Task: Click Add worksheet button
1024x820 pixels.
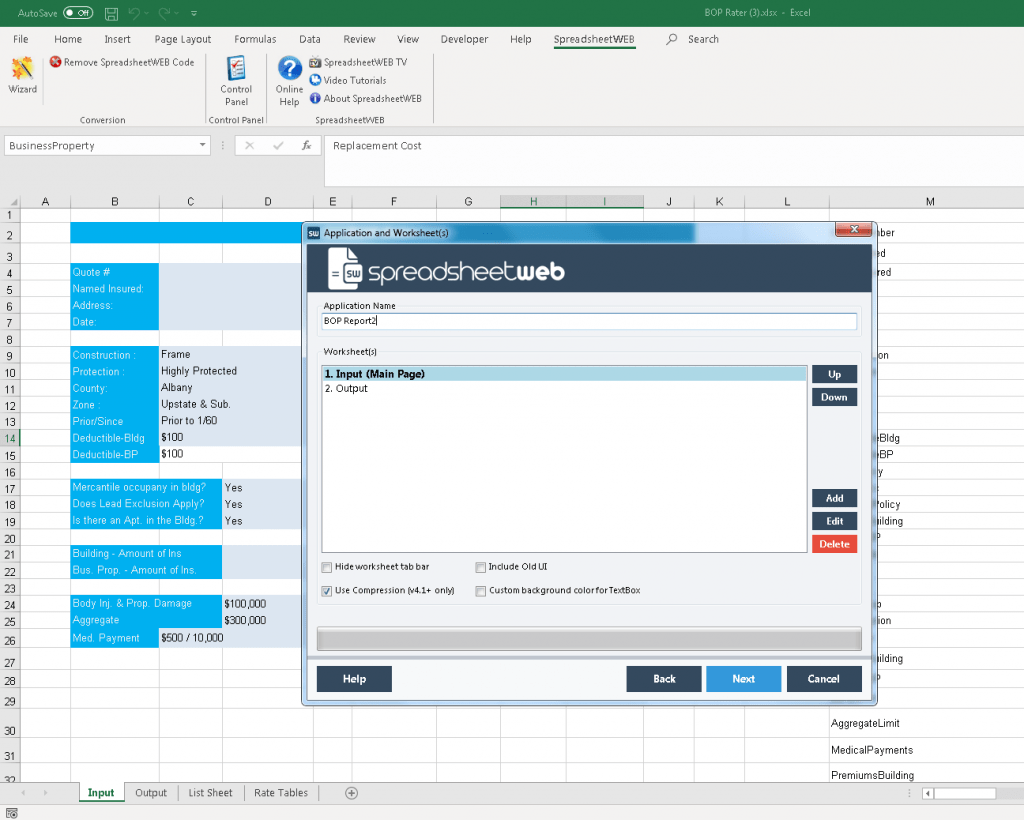Action: 835,498
